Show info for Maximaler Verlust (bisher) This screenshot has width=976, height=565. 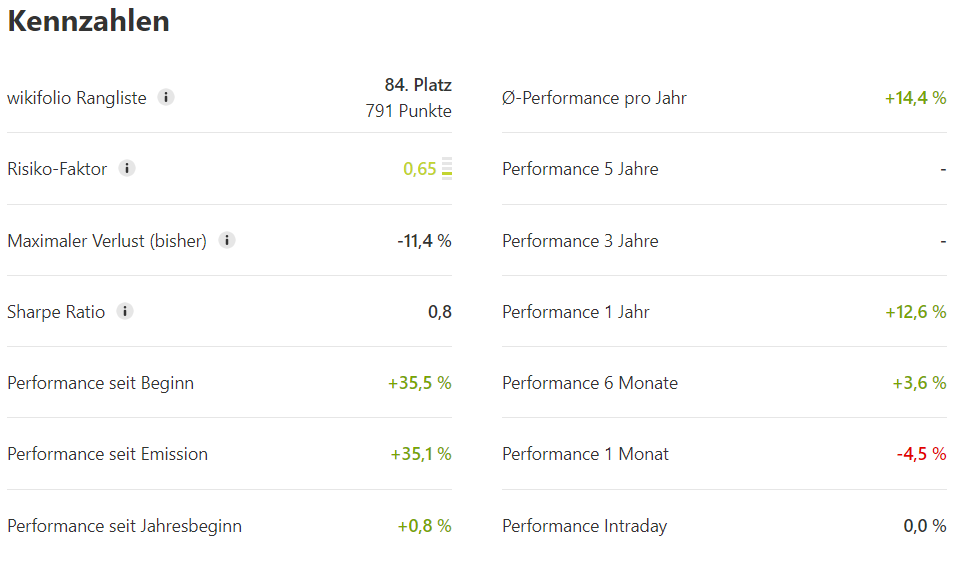(x=227, y=240)
